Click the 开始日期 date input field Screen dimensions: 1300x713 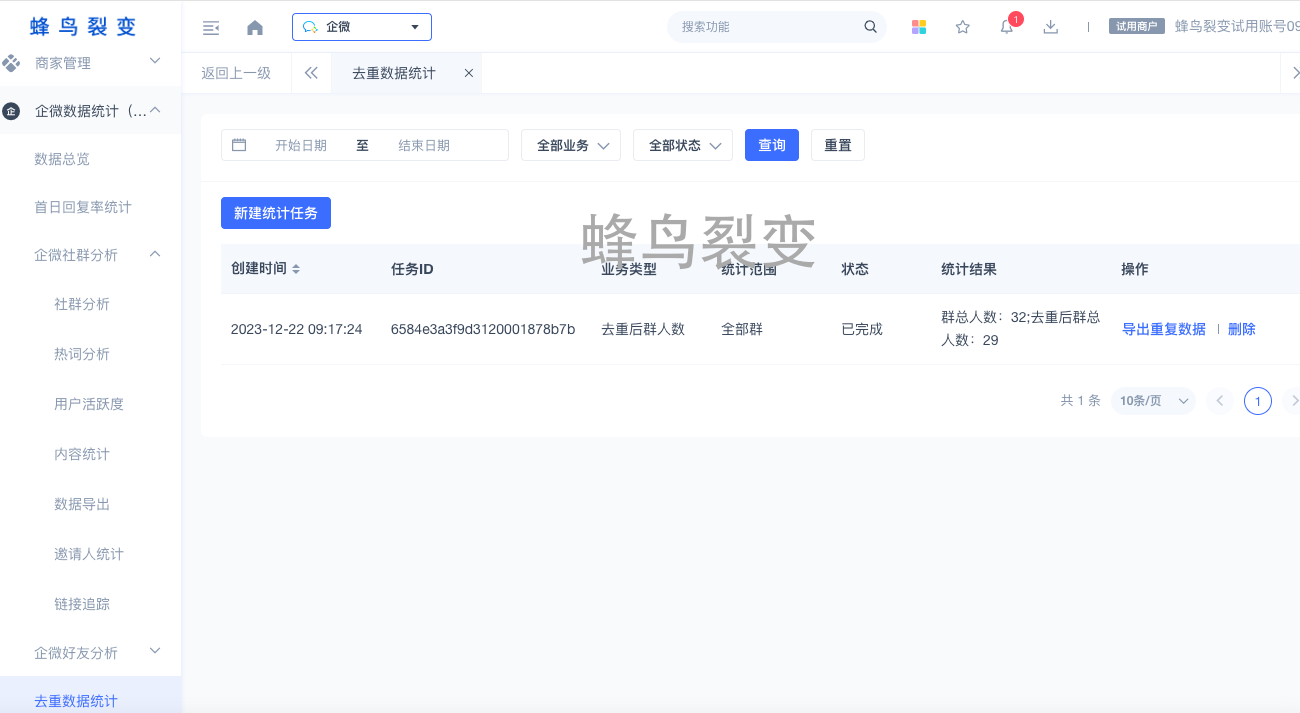pos(301,145)
